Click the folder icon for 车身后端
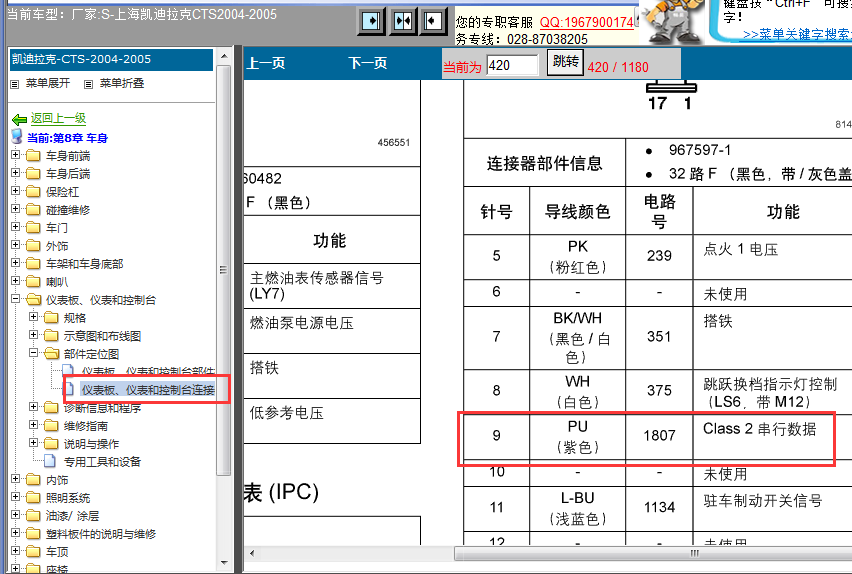 pos(33,174)
